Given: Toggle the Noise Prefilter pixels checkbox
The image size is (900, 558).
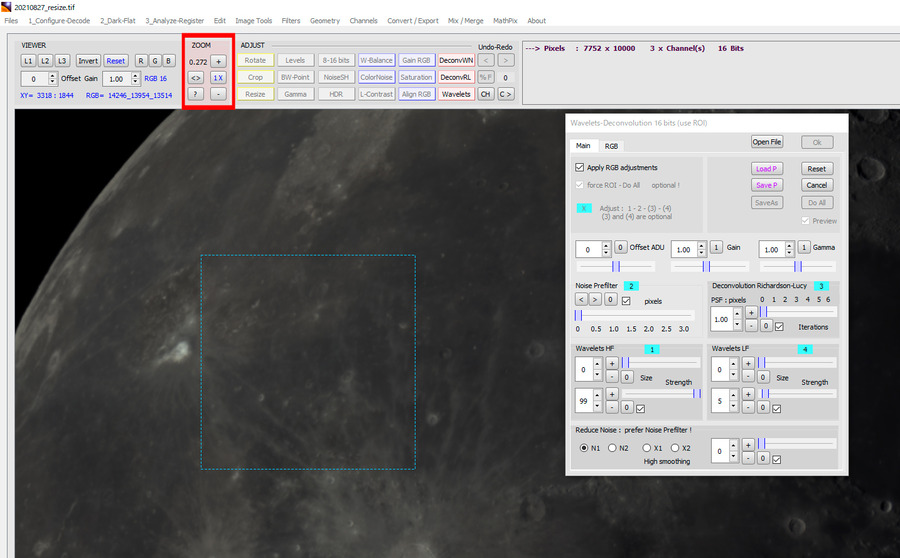Looking at the screenshot, I should [x=626, y=301].
